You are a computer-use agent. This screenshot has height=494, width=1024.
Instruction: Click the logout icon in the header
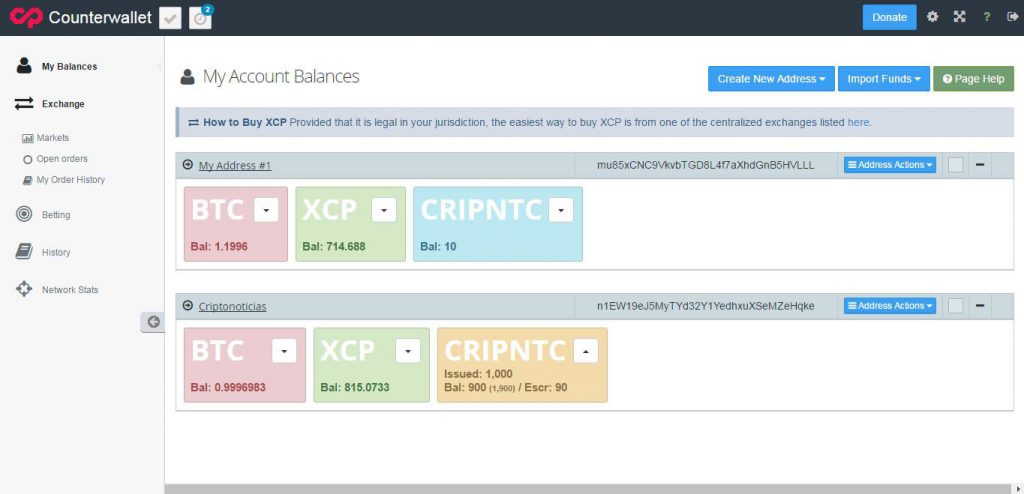coord(1012,18)
